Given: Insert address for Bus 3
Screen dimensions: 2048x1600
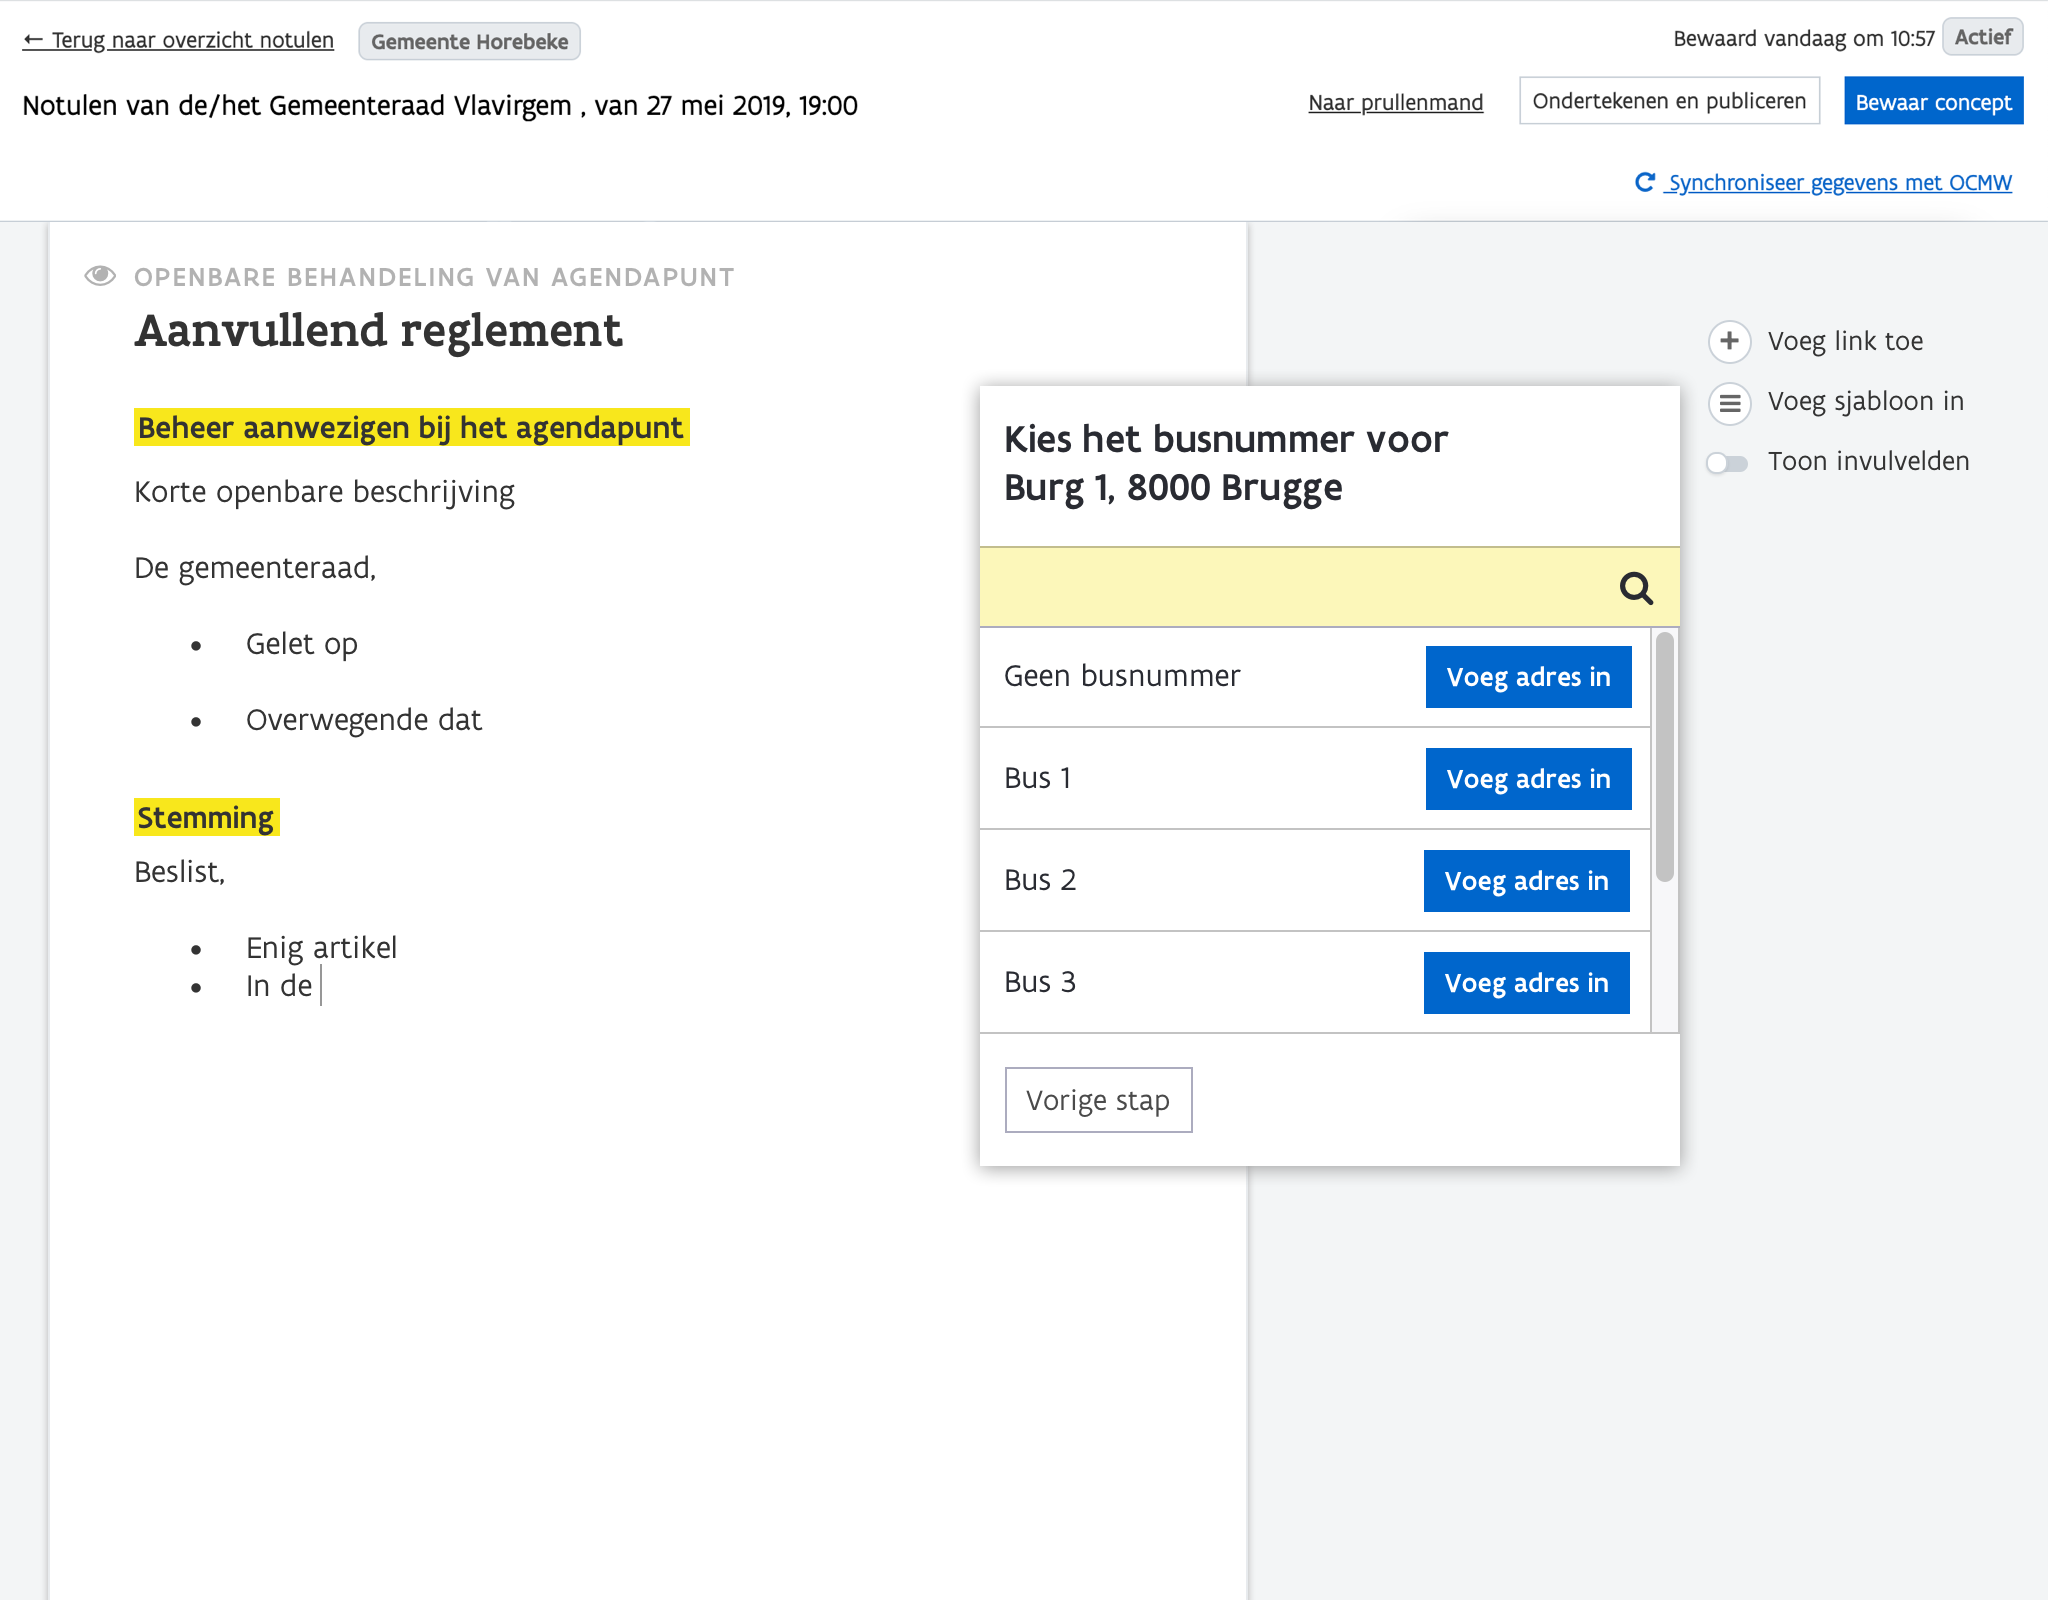Looking at the screenshot, I should click(1526, 983).
